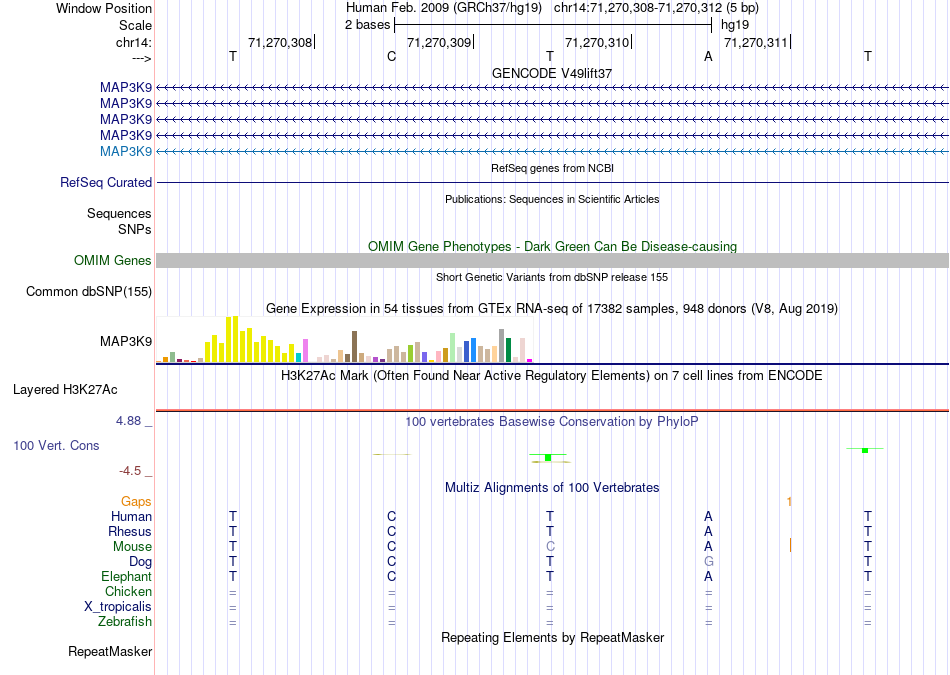This screenshot has height=675, width=950.
Task: Click the green PhyloP bar under 71,270,310
Action: pyautogui.click(x=548, y=457)
